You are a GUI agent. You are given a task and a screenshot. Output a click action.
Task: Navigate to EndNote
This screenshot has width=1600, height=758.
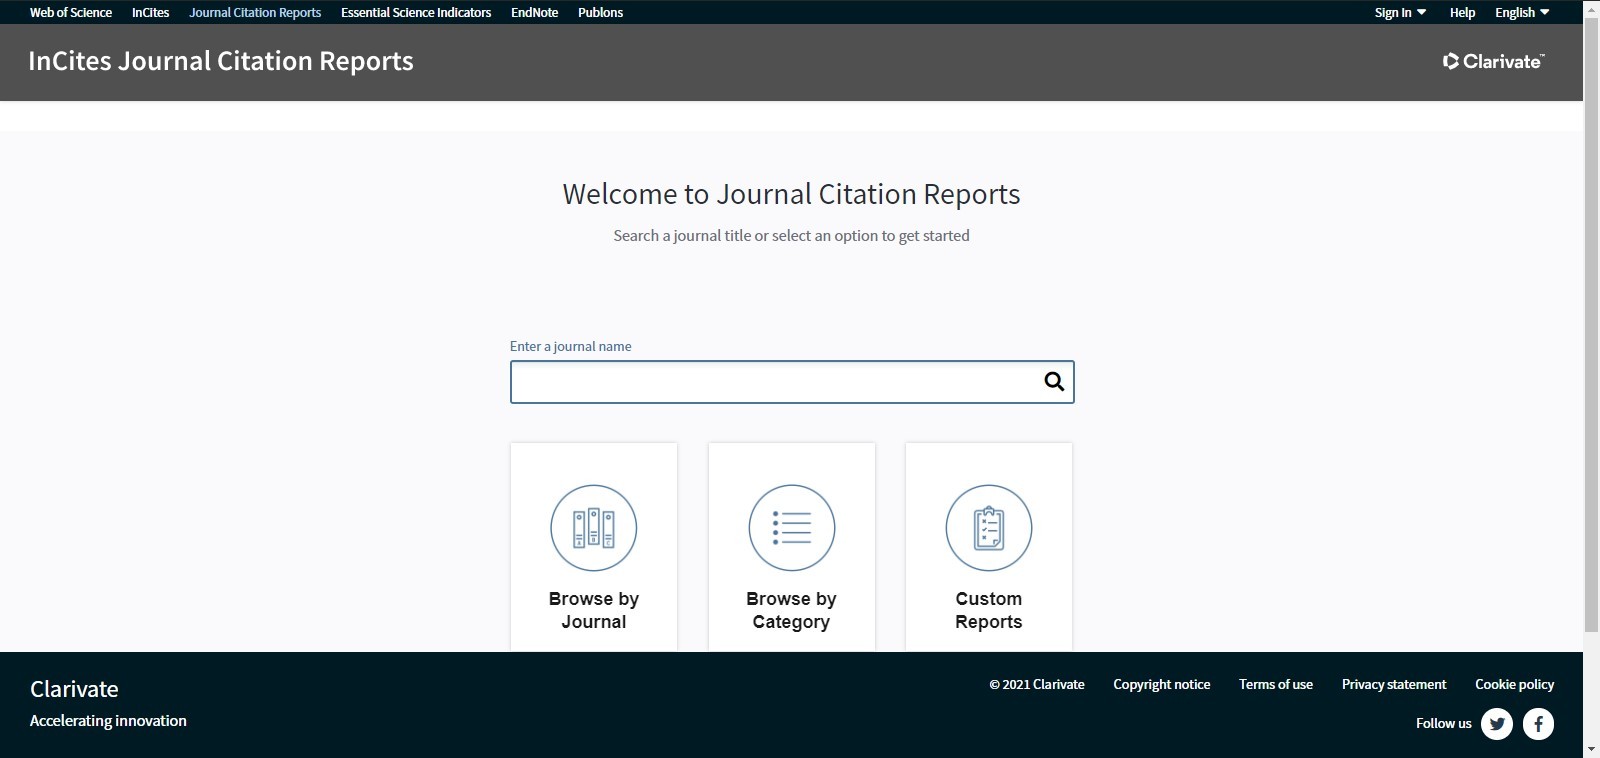(x=535, y=12)
